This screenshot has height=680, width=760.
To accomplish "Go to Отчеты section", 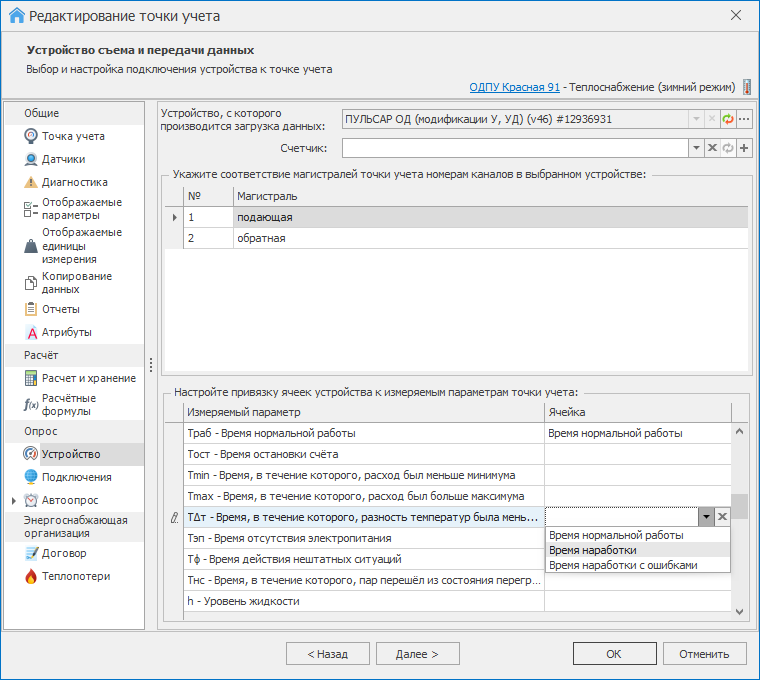I will click(60, 309).
